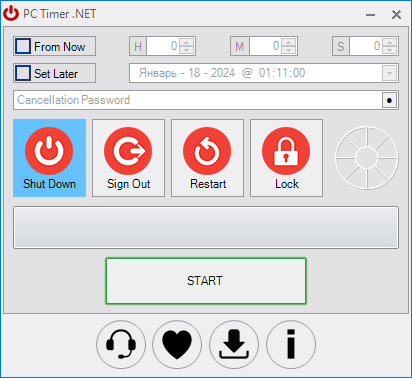412x378 pixels.
Task: Enable the From Now checkbox
Action: (23, 46)
